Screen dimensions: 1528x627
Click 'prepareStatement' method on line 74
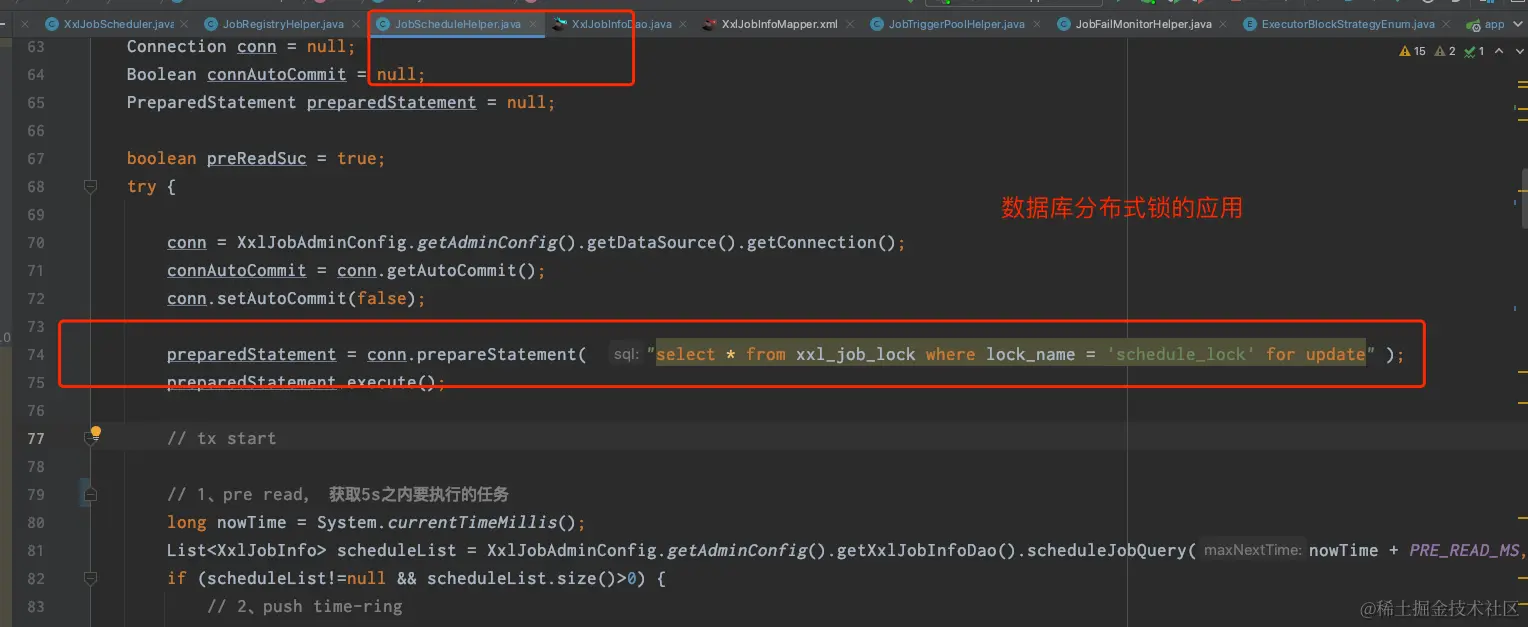tap(496, 354)
